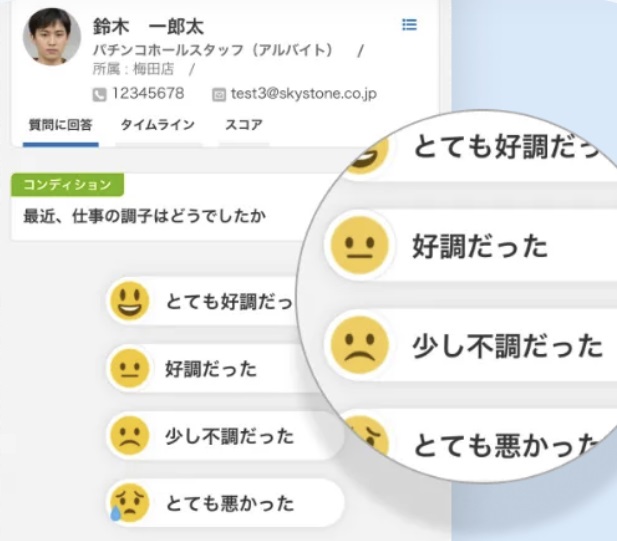Click the green コンディション label

coord(67,185)
